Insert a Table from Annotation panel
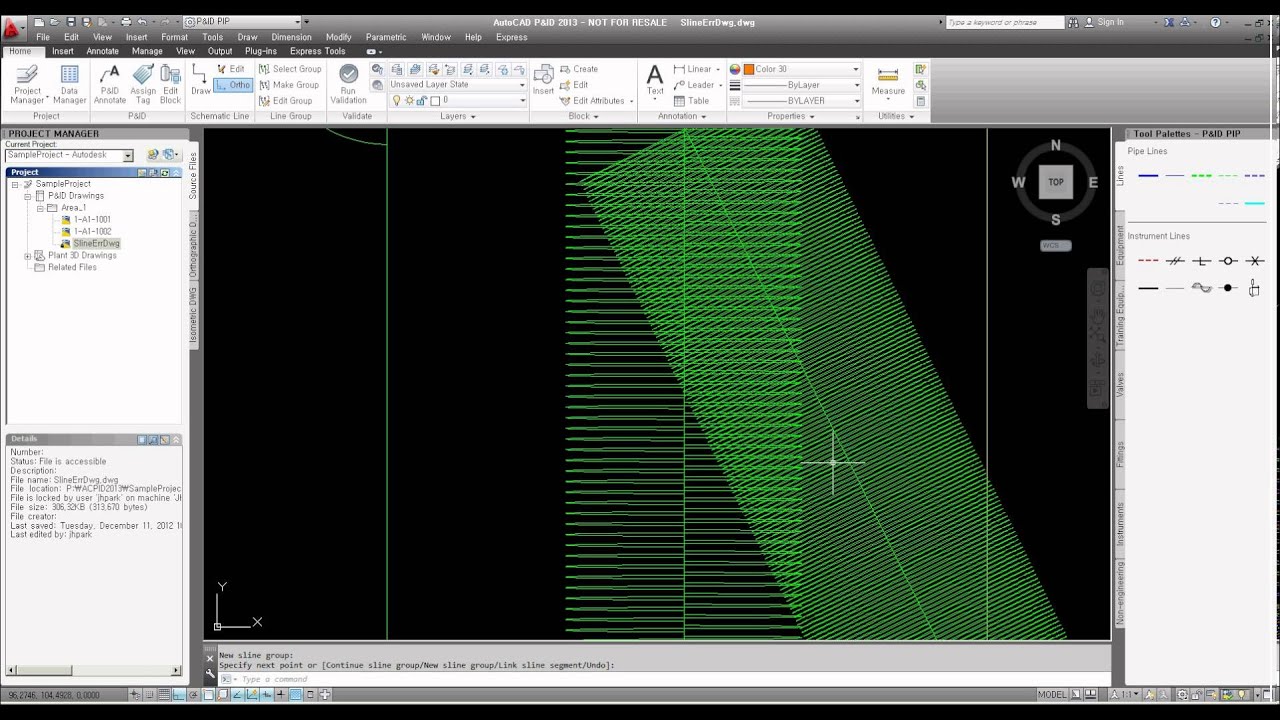 pyautogui.click(x=691, y=101)
